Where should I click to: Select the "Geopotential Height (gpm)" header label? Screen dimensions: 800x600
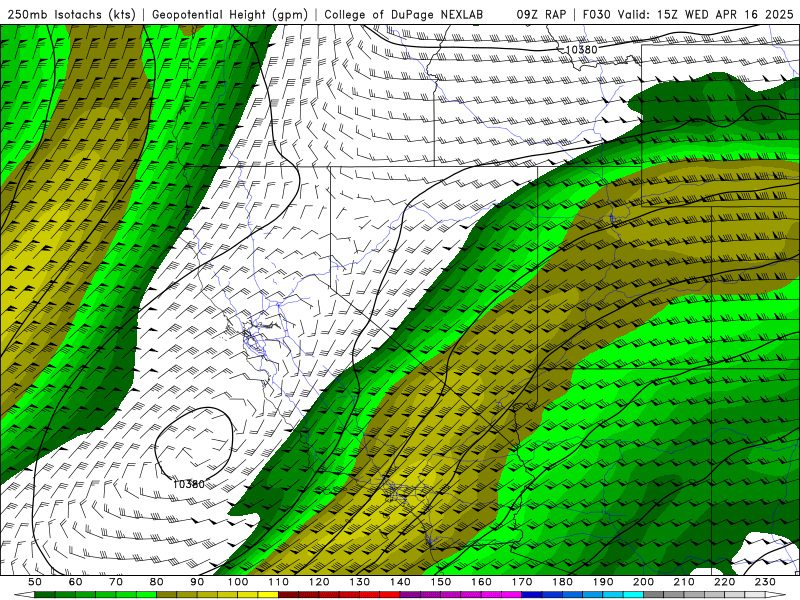[x=230, y=14]
